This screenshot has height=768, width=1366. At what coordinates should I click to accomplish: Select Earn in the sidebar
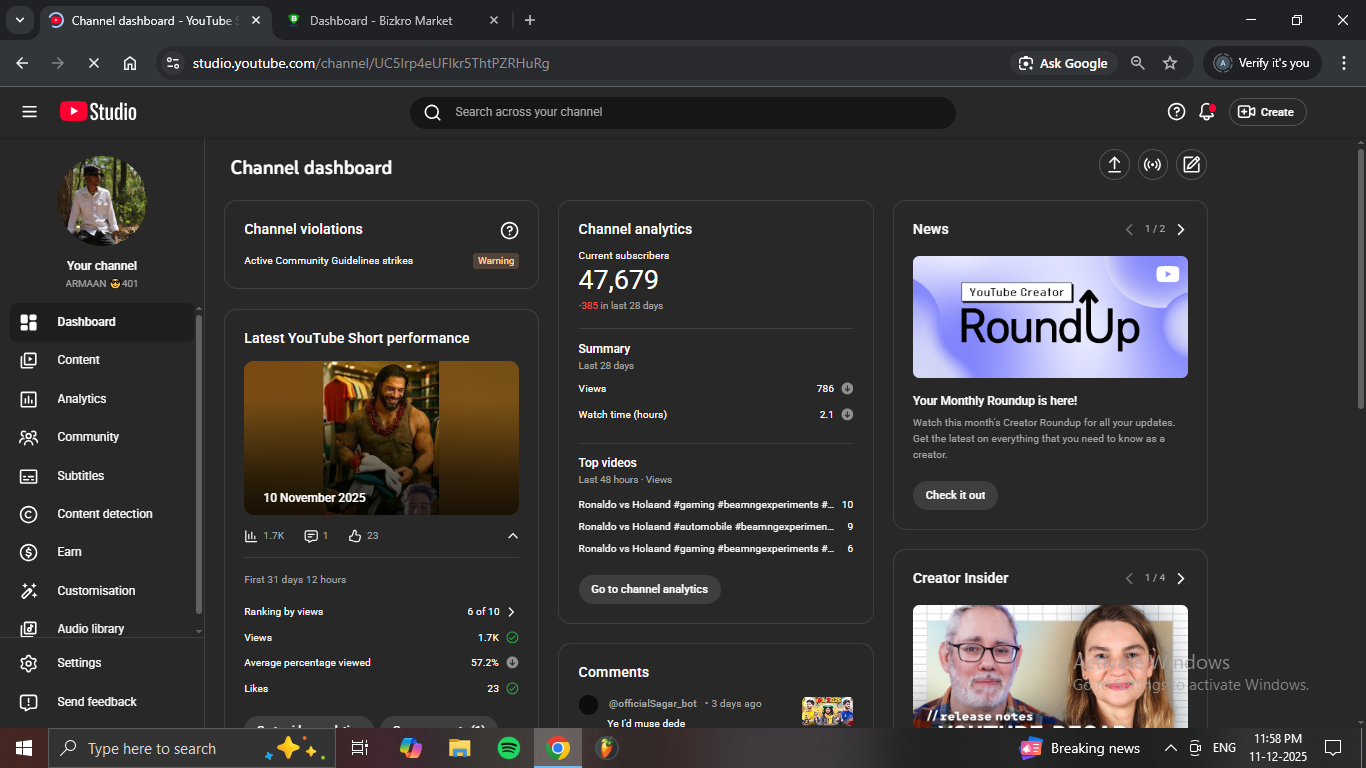[69, 552]
